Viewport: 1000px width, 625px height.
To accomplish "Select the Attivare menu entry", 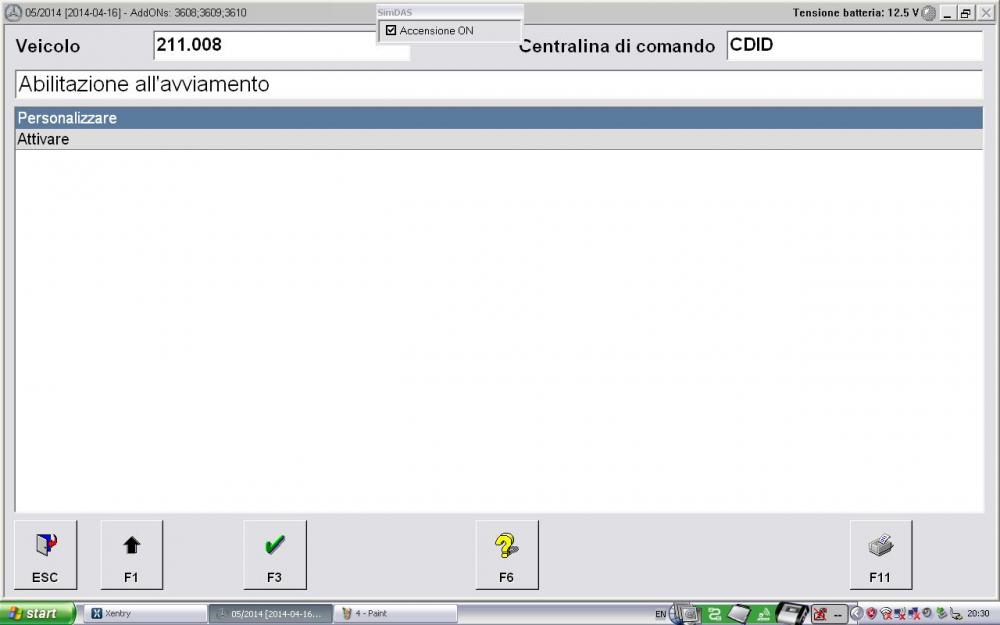I will 498,140.
